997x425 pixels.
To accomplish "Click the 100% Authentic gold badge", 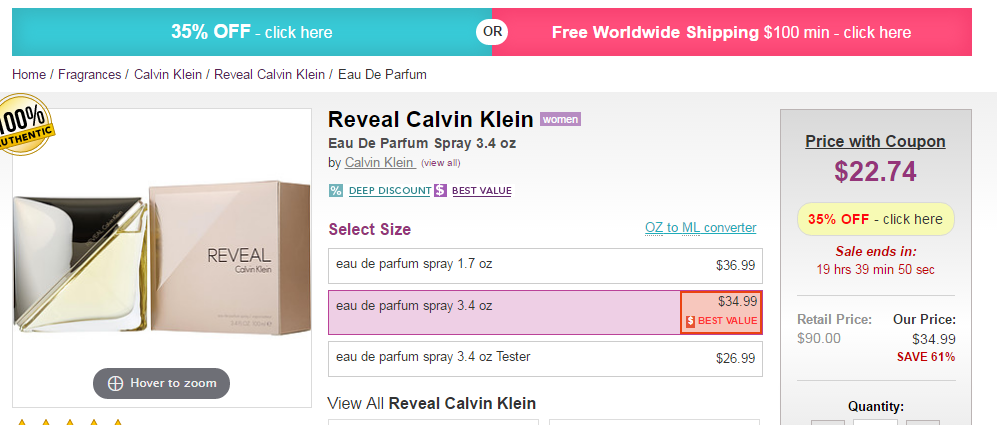I will coord(24,127).
